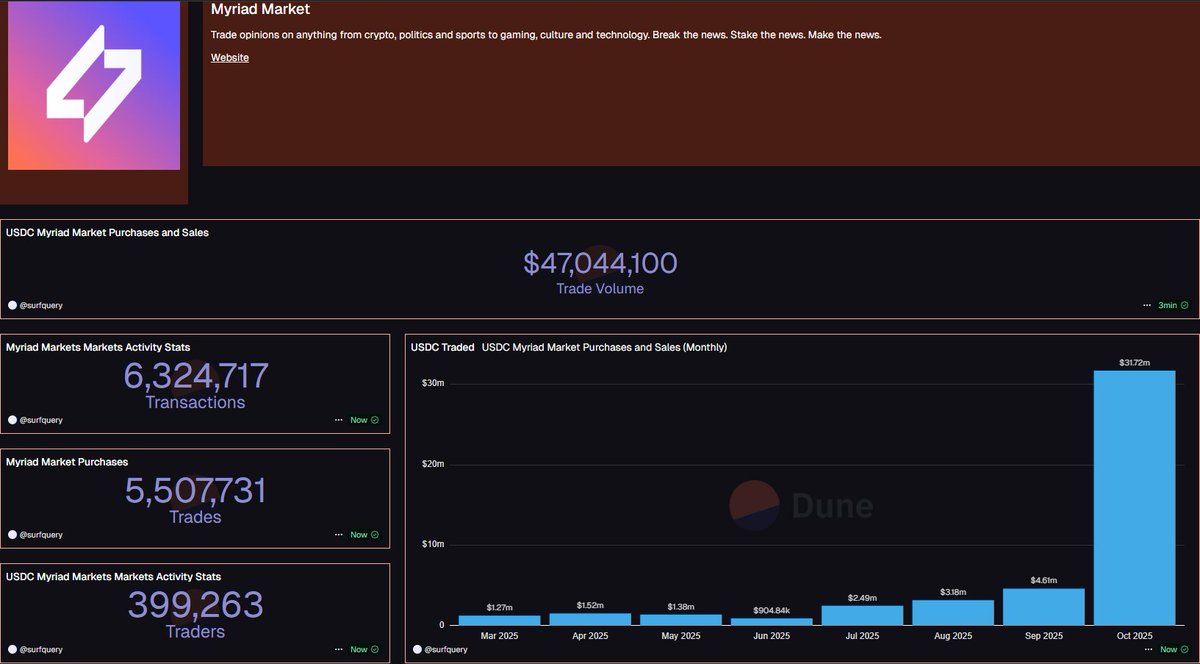Click the Now refresh status in monthly chart panel
Screen dimensions: 1200x664
click(x=1174, y=649)
